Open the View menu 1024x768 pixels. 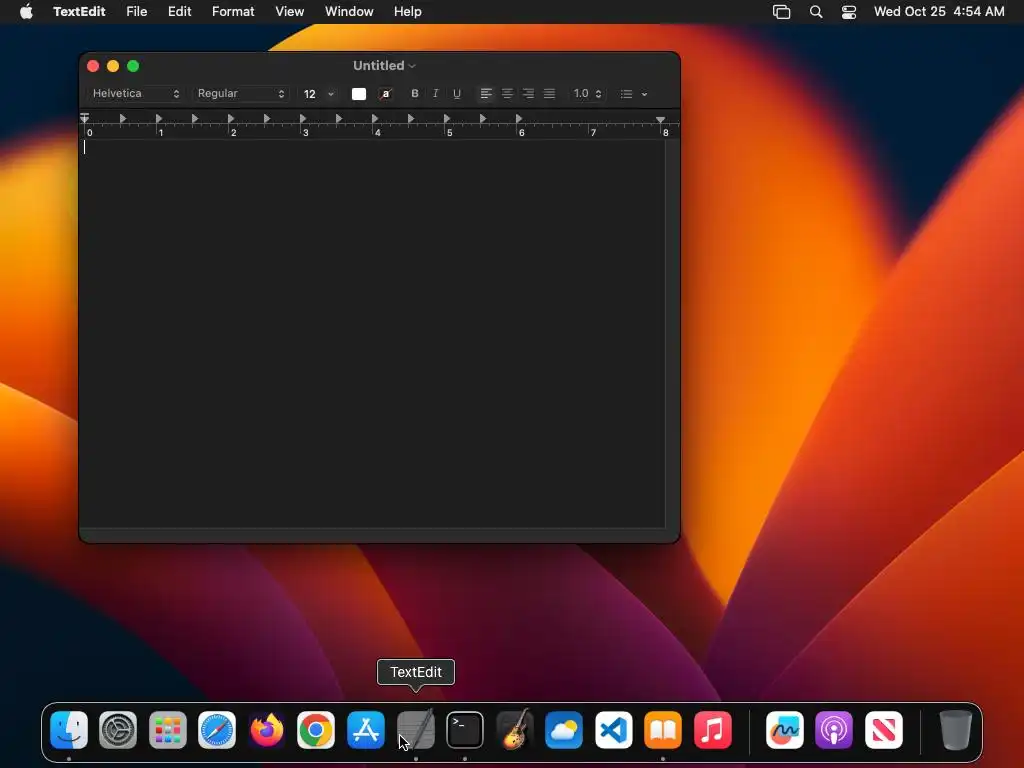click(289, 11)
